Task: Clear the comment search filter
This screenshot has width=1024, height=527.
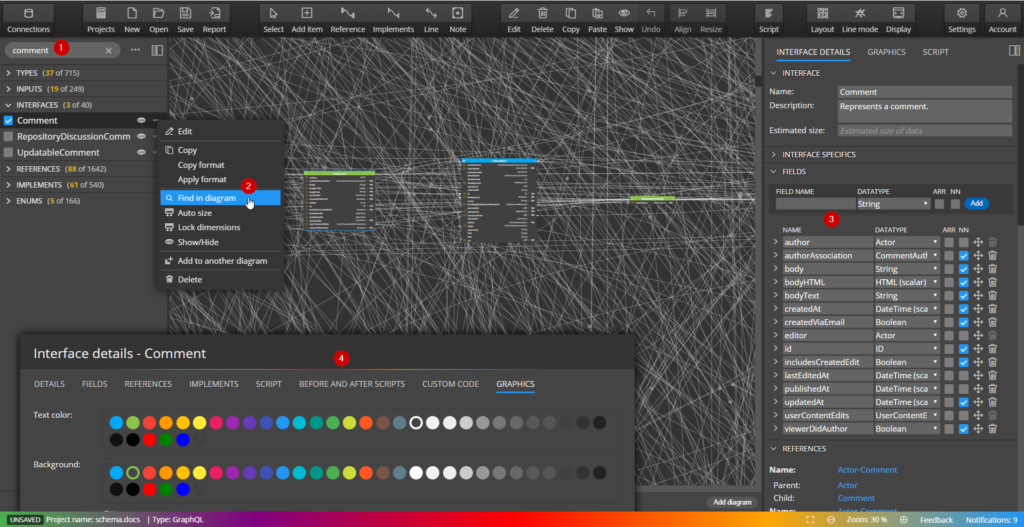Action: click(108, 50)
